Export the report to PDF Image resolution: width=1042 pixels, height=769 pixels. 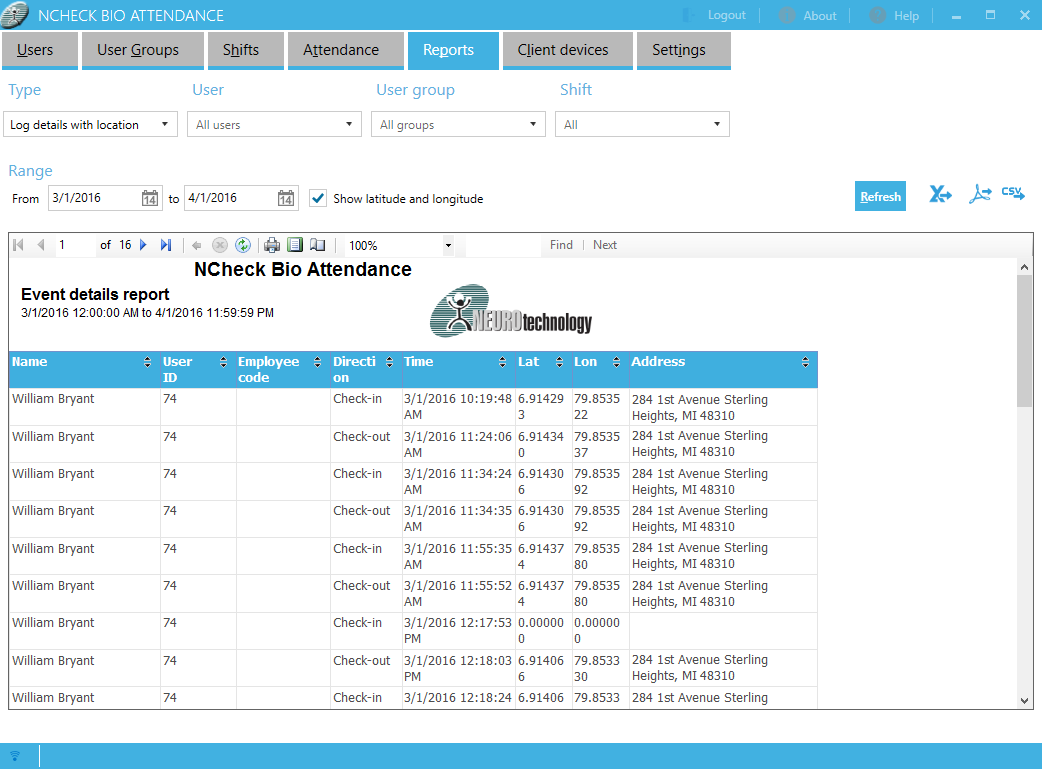pos(980,194)
